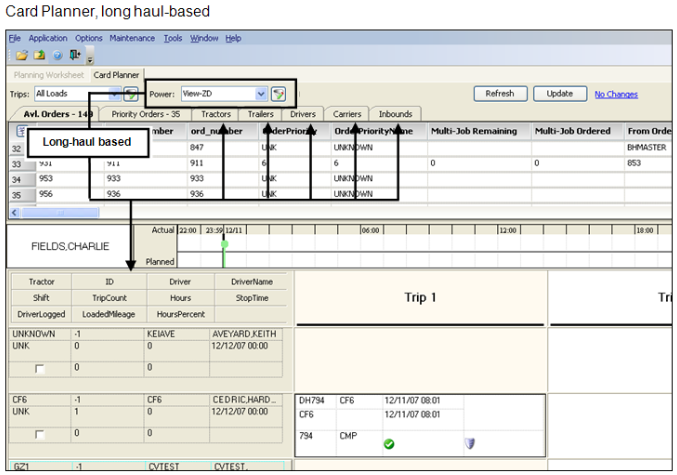Click green checkmark icon in Trip 1 card
The height and width of the screenshot is (475, 677).
pyautogui.click(x=388, y=443)
